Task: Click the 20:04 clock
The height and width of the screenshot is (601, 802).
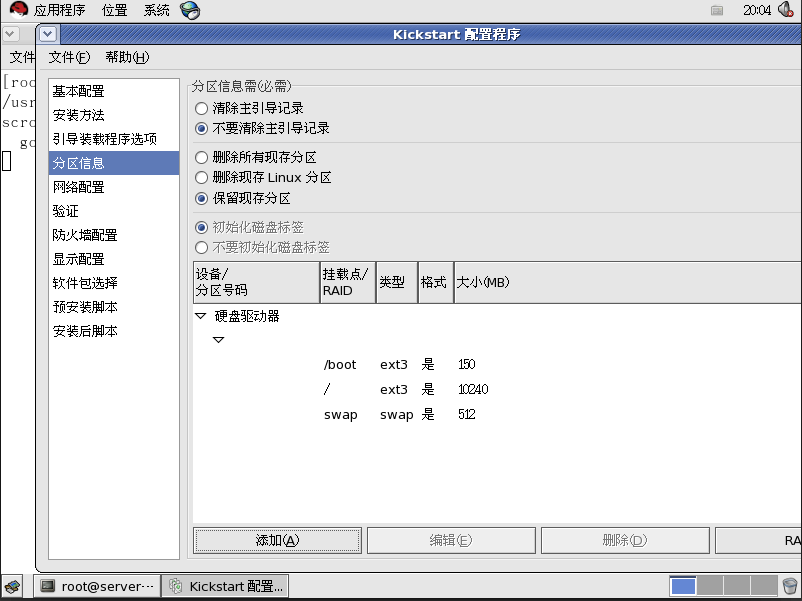Action: (757, 10)
